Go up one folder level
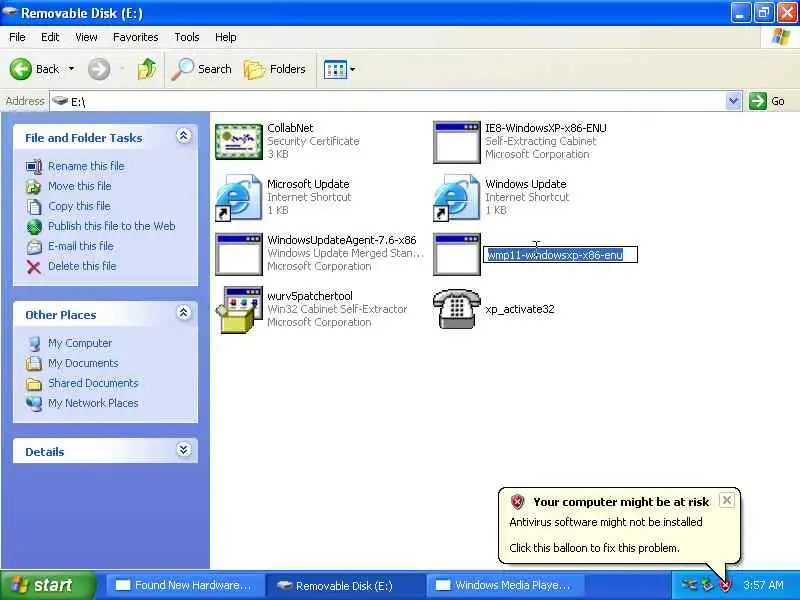The image size is (800, 600). [147, 69]
